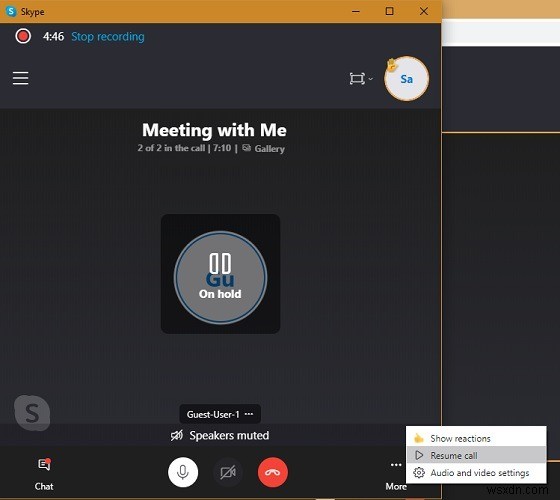Viewport: 560px width, 500px height.
Task: Open the Sa profile avatar
Action: click(406, 79)
